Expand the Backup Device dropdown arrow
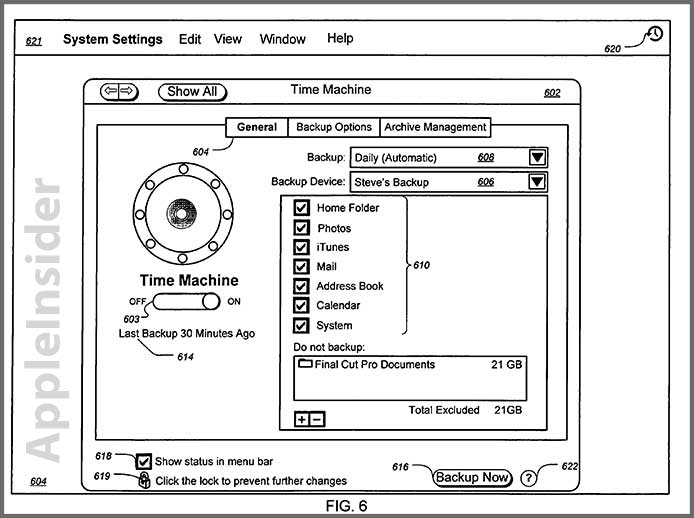 coord(537,182)
